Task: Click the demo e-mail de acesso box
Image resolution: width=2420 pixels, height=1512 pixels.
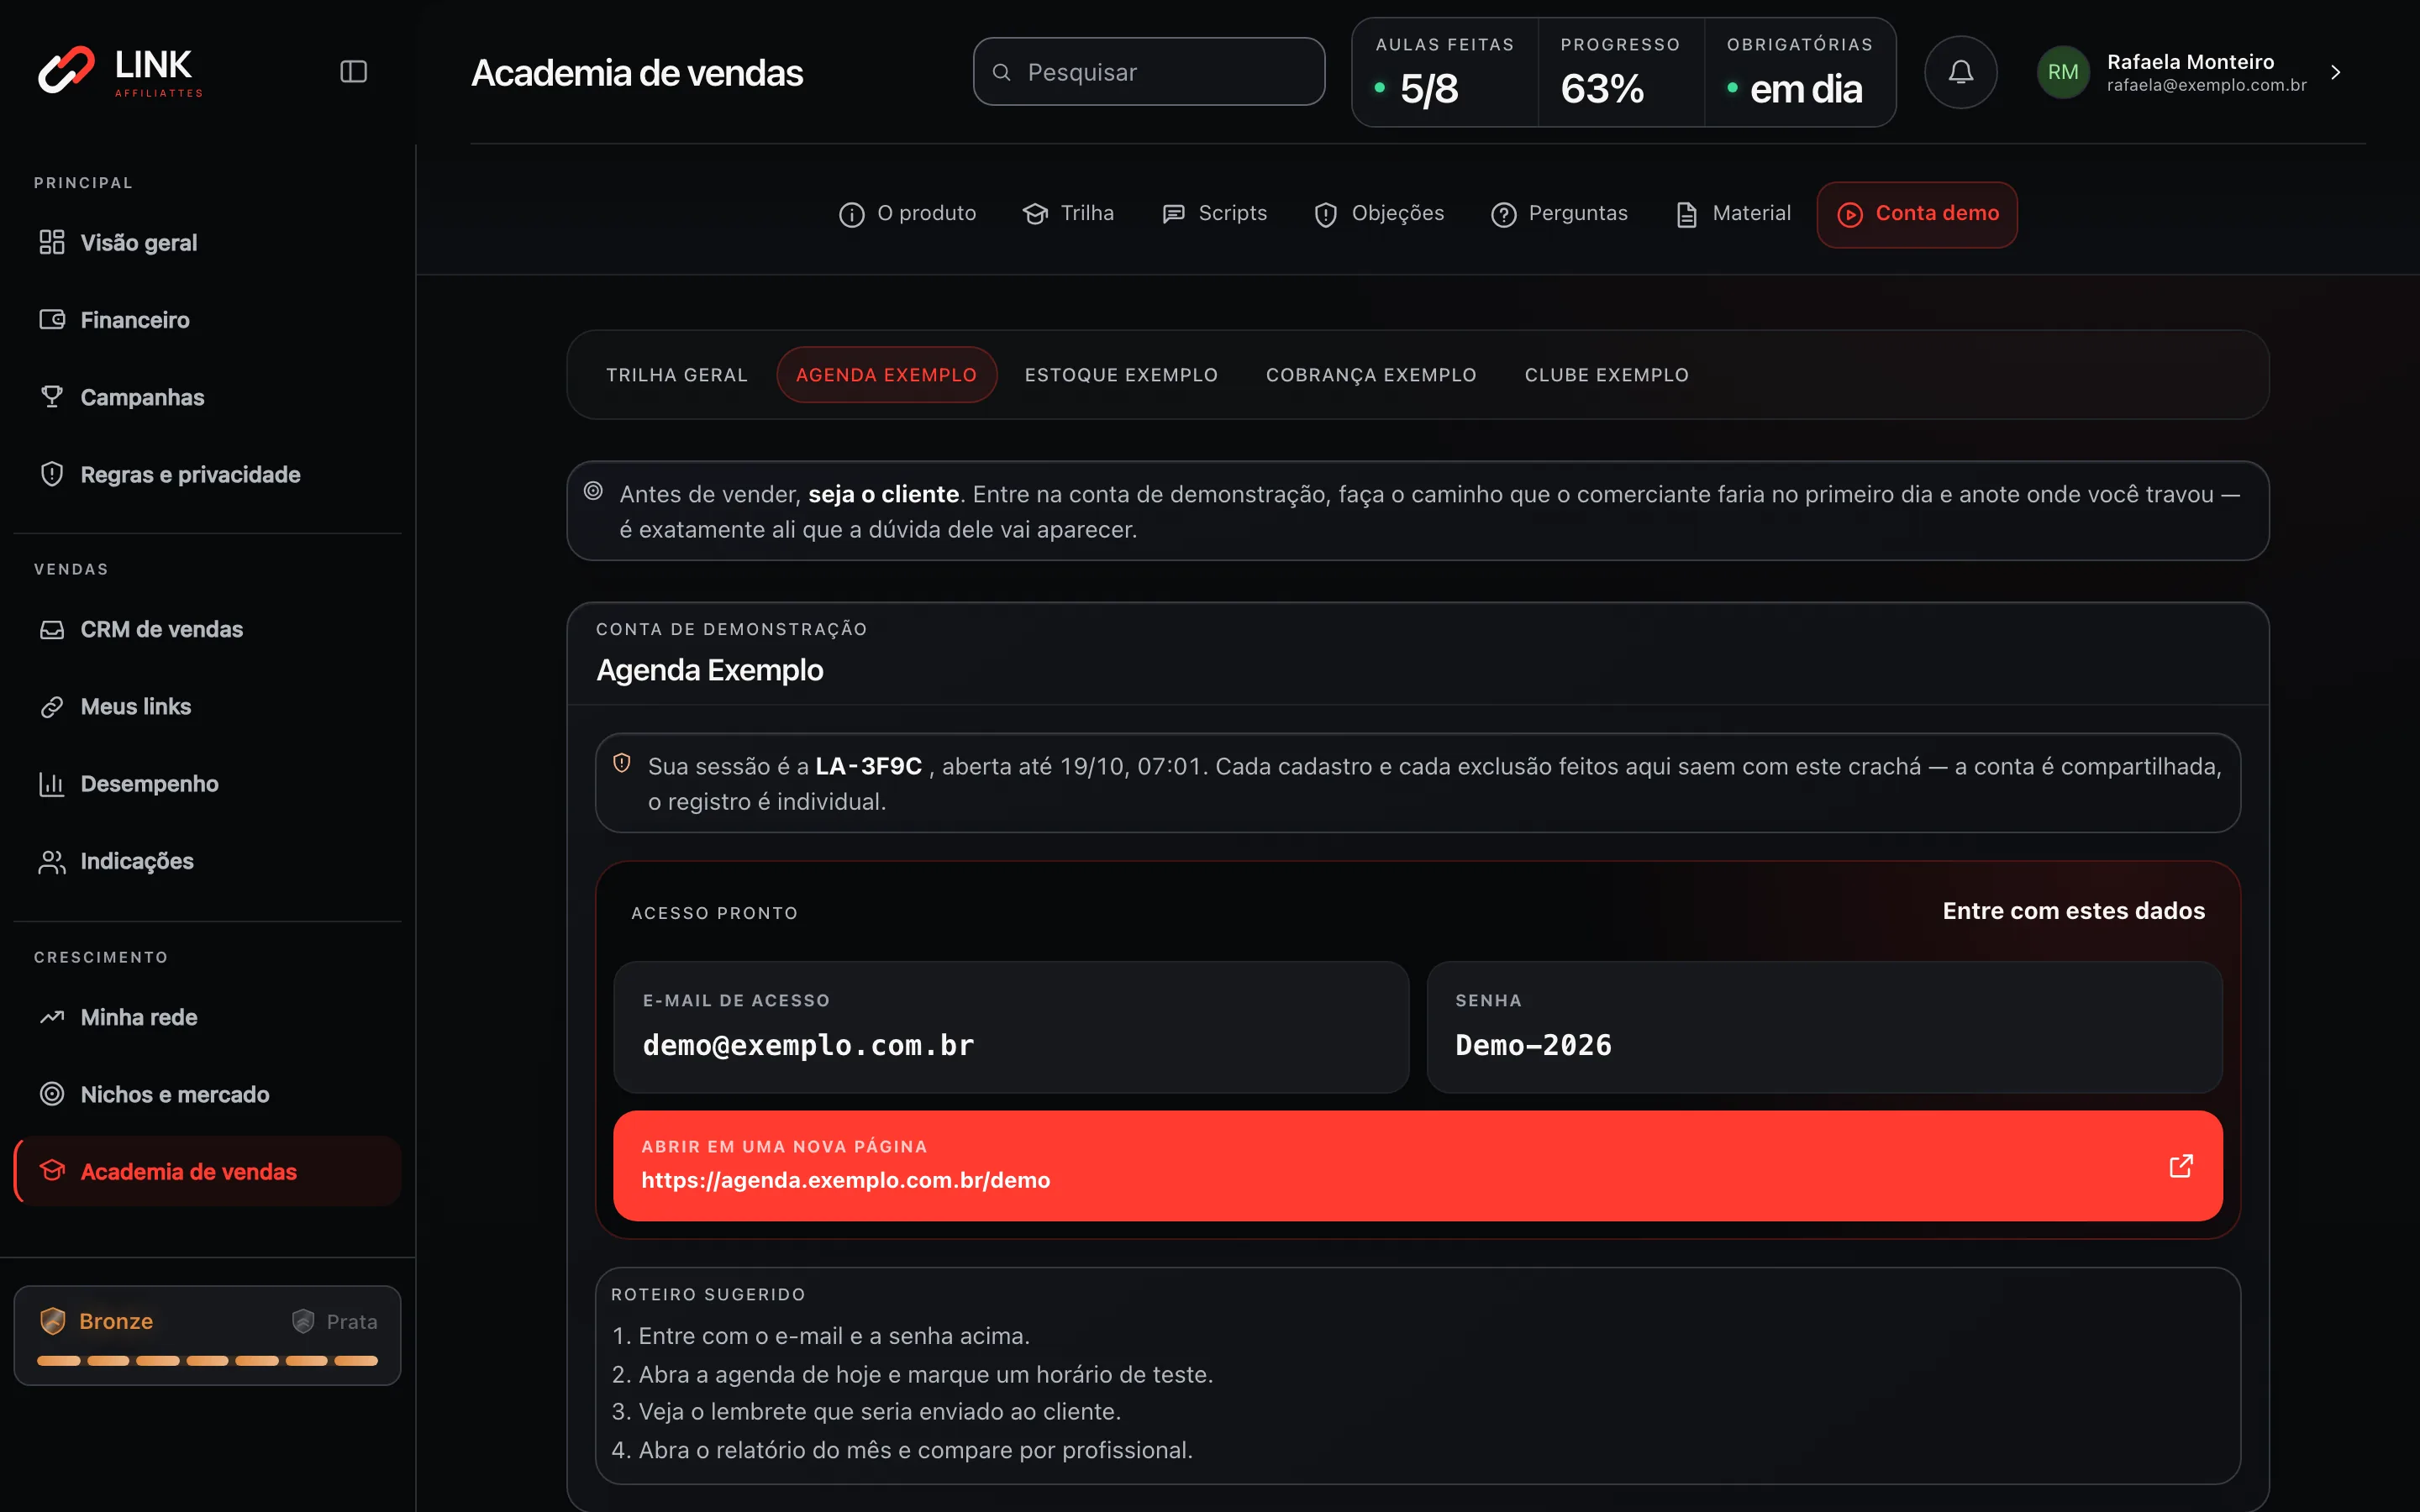Action: point(1011,1027)
